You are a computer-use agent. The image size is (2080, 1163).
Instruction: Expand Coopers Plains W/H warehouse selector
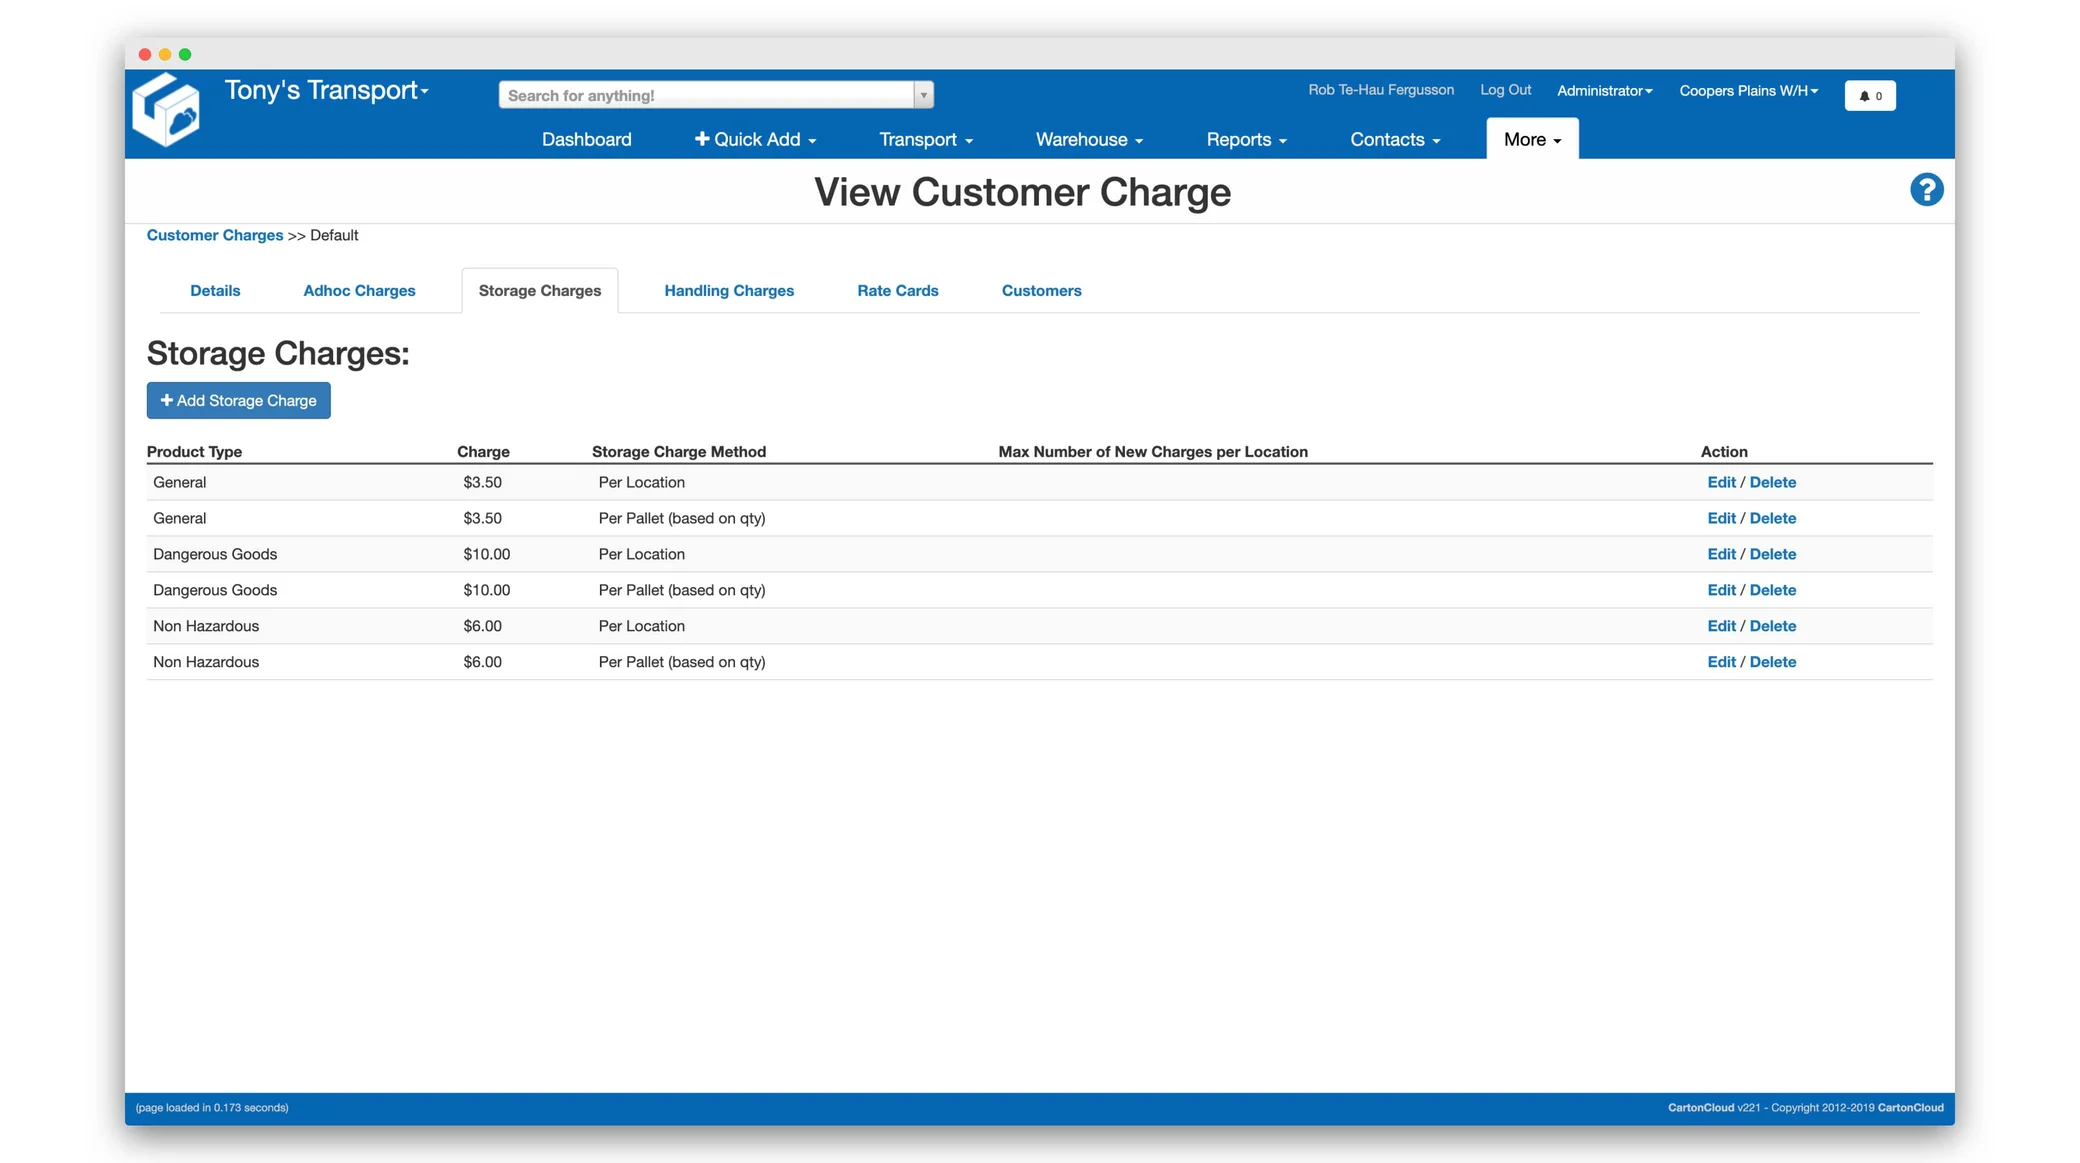(1748, 91)
